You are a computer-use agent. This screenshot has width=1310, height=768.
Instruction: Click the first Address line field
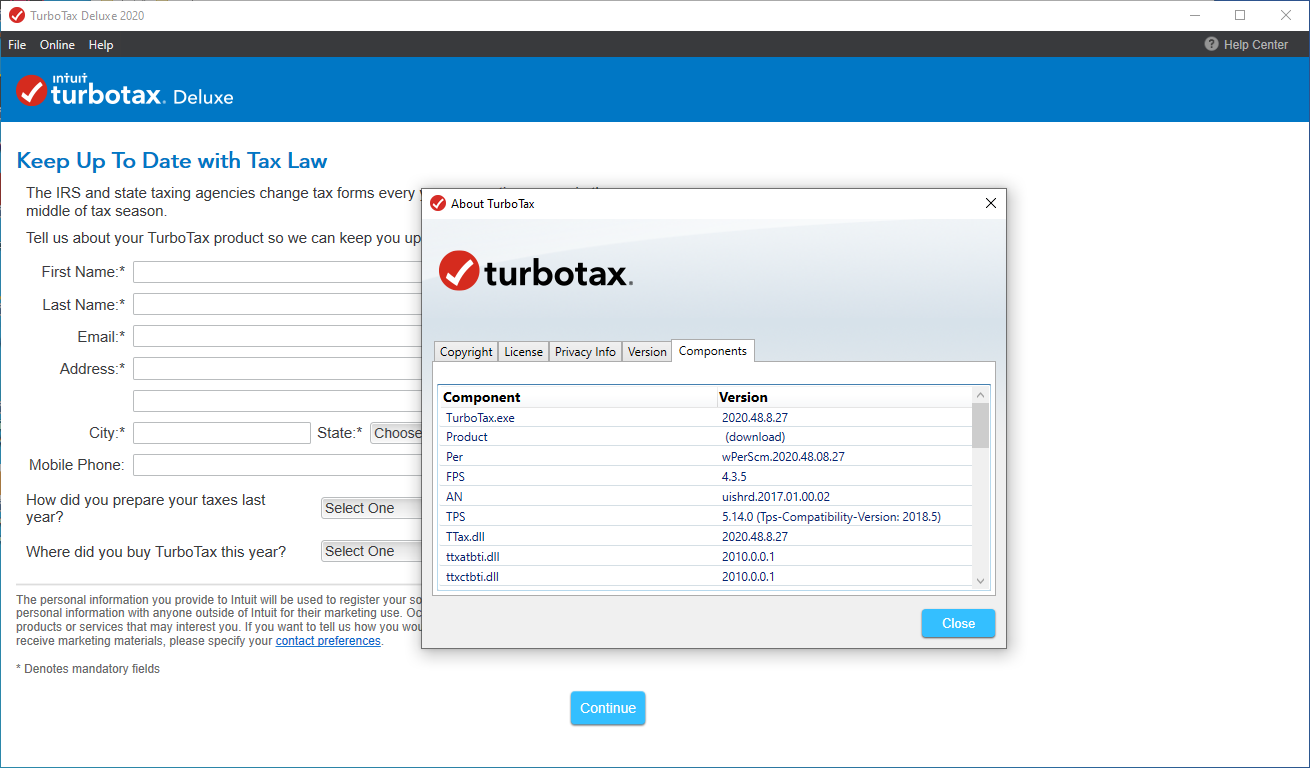tap(277, 369)
